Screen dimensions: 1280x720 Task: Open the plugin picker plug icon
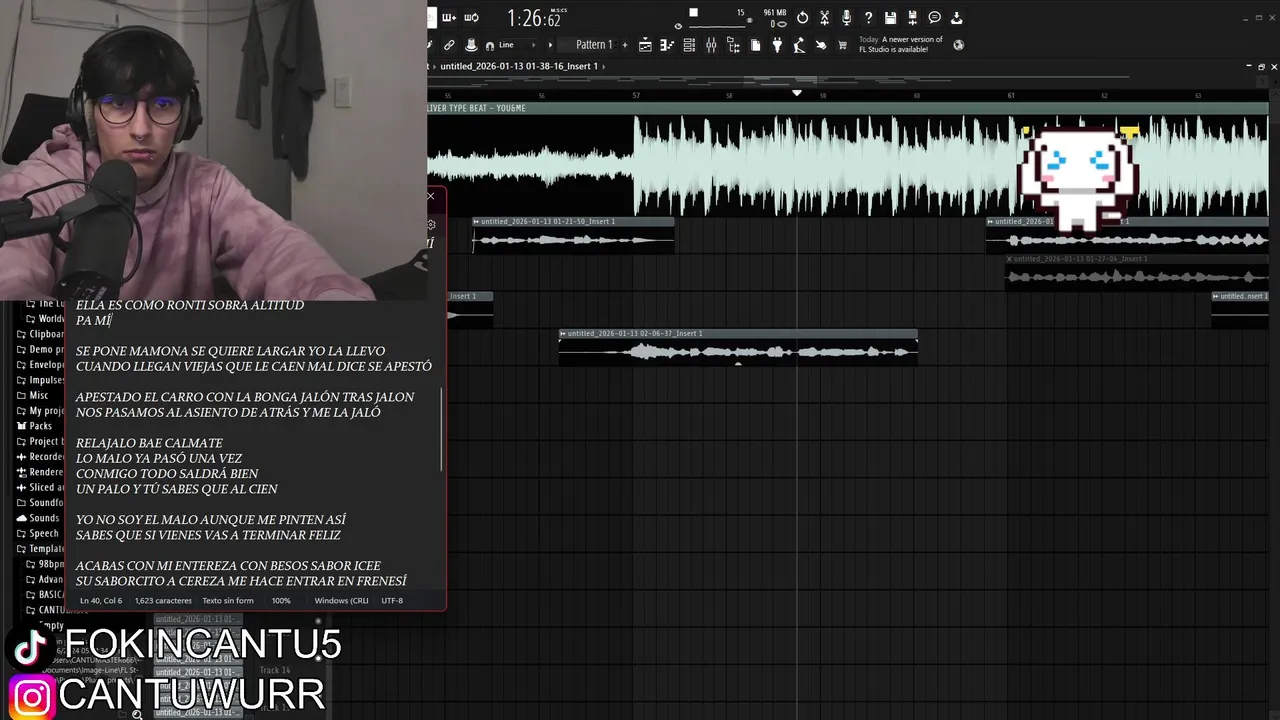pos(777,45)
